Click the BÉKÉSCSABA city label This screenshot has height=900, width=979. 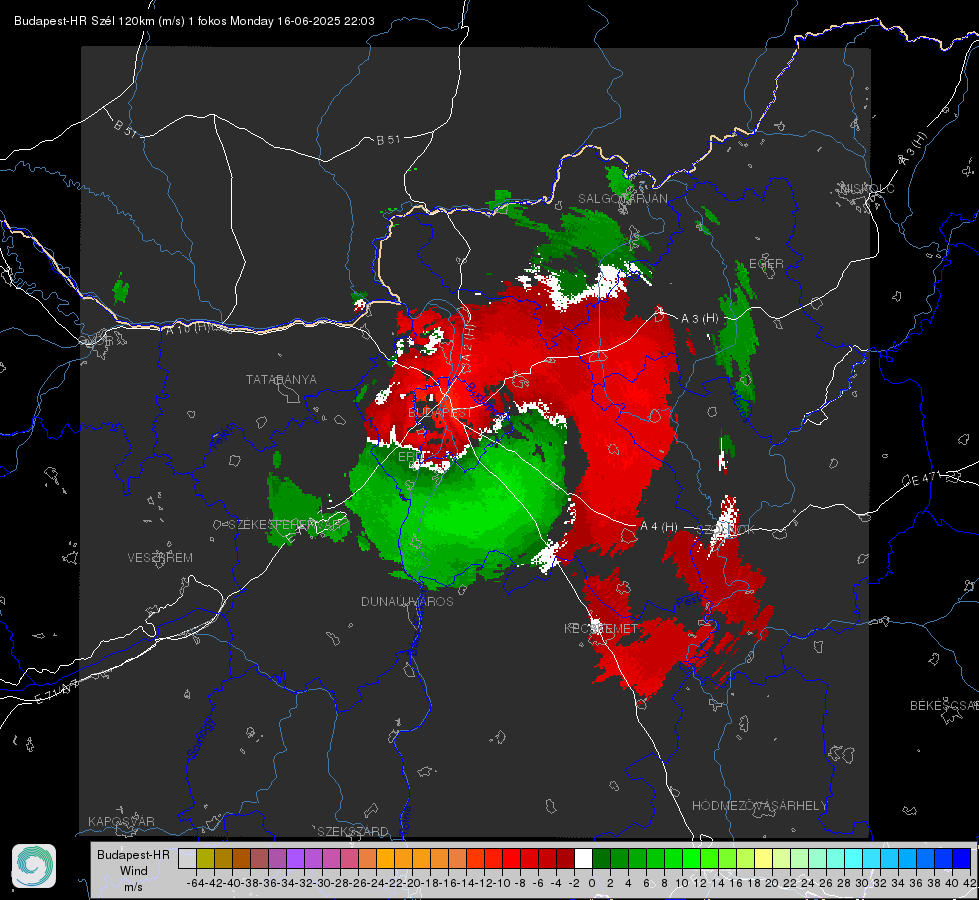(944, 706)
